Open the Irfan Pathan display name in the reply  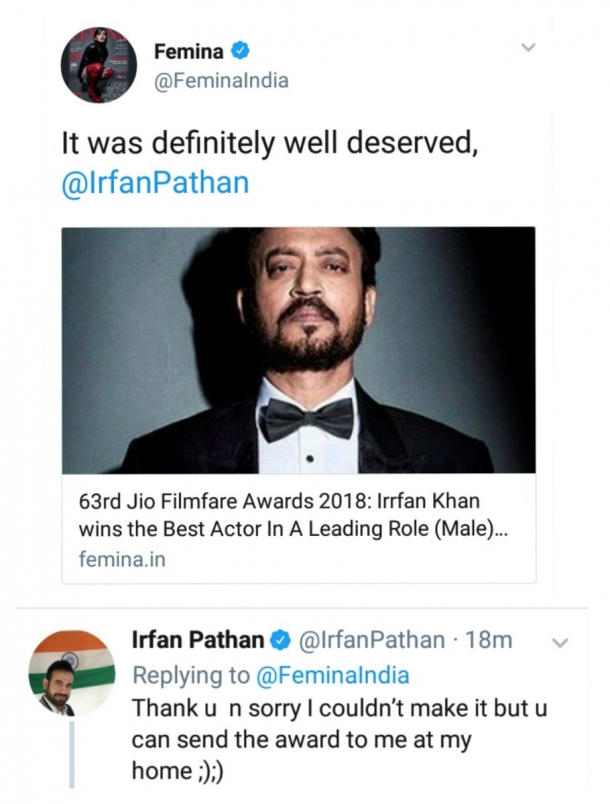(199, 640)
